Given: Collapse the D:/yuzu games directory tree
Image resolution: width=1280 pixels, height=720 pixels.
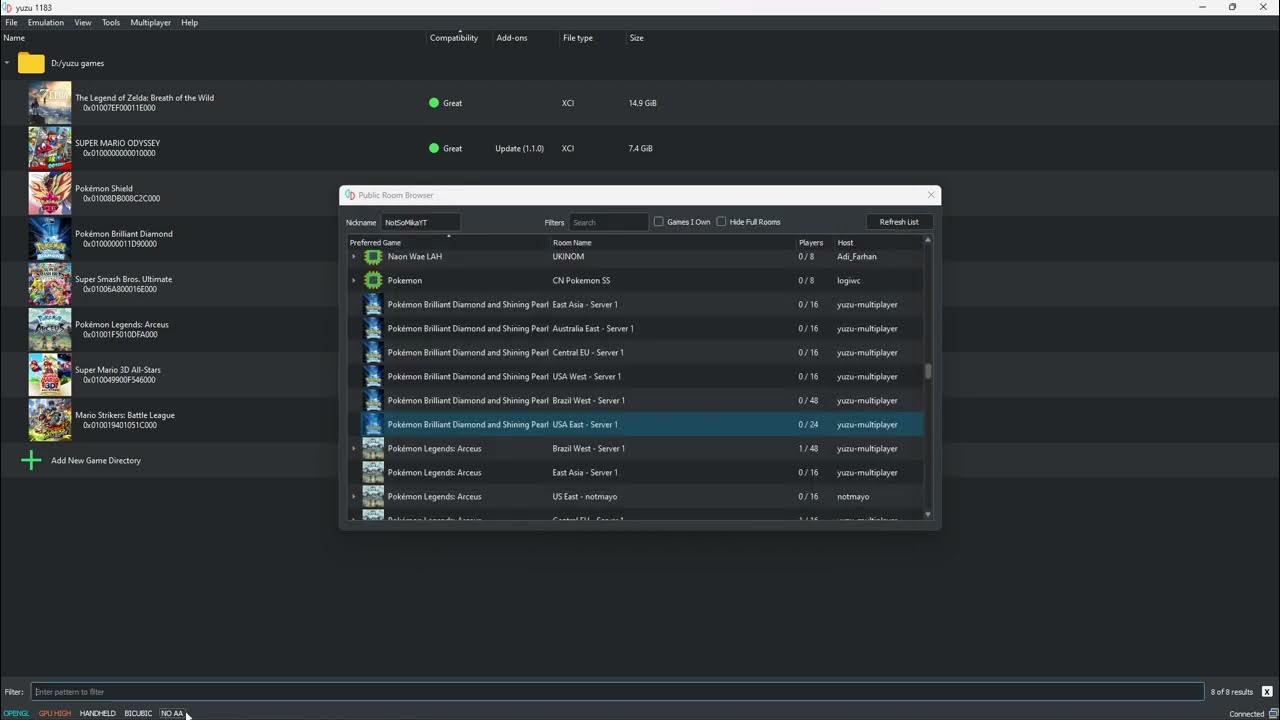Looking at the screenshot, I should [x=7, y=63].
